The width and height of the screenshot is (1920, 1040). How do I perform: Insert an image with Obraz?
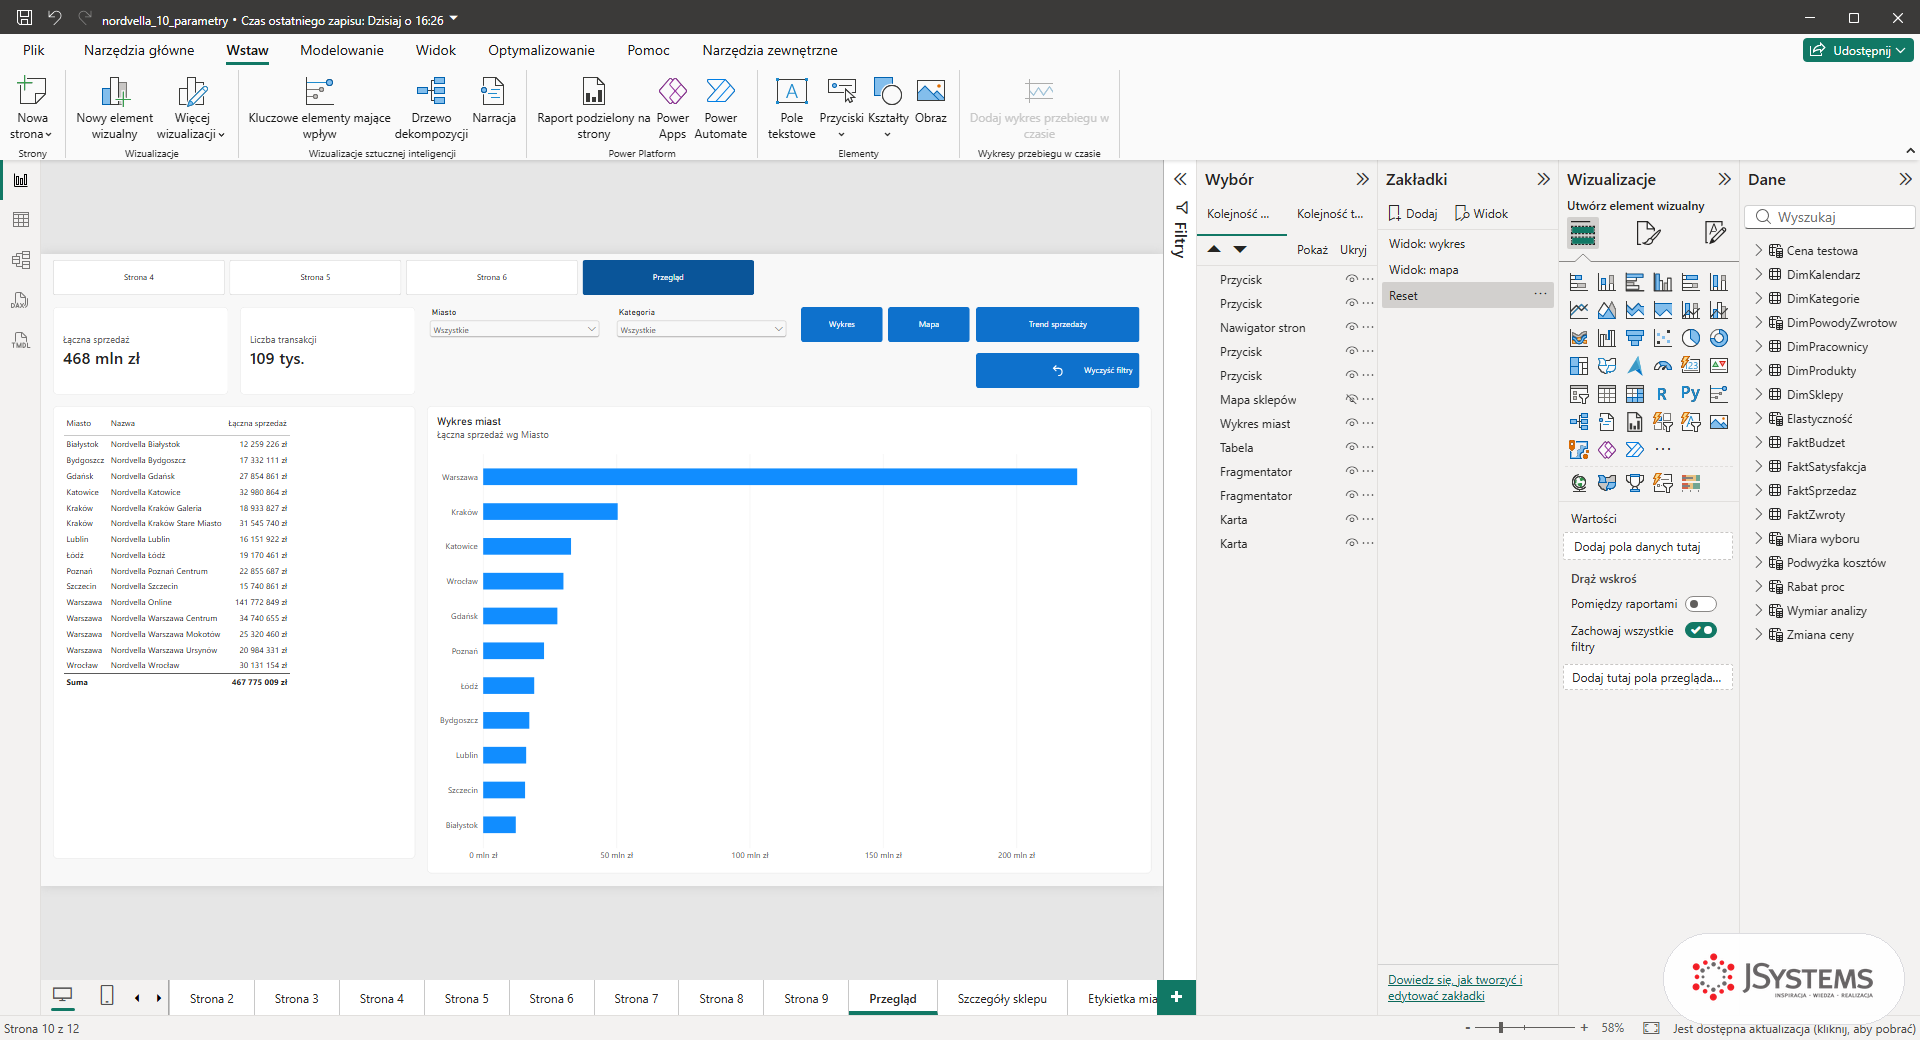(x=930, y=101)
